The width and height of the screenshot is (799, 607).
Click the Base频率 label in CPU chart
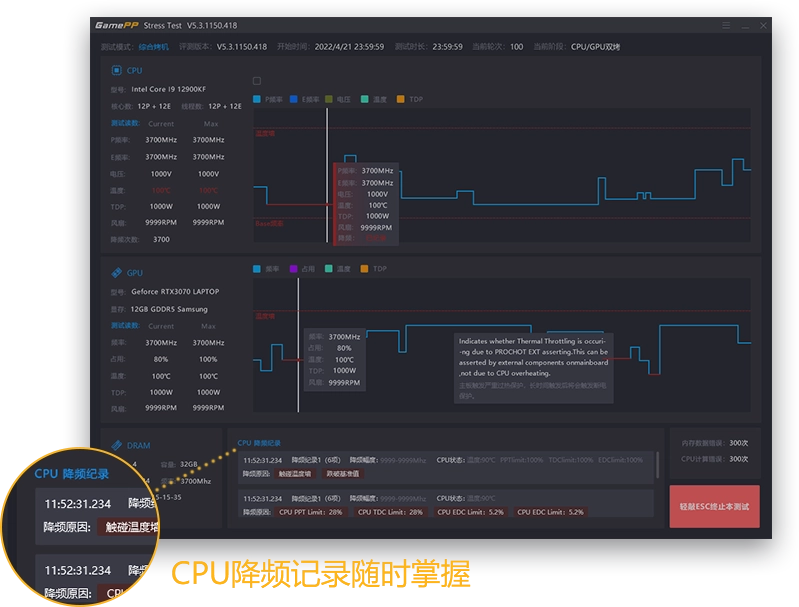click(x=270, y=224)
